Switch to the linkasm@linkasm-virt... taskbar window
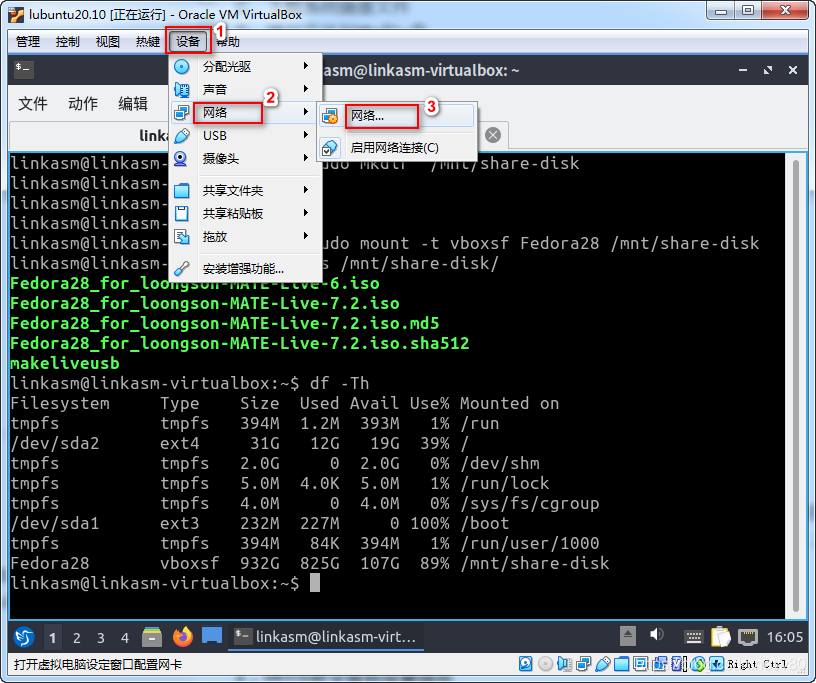The image size is (816, 683). 326,637
